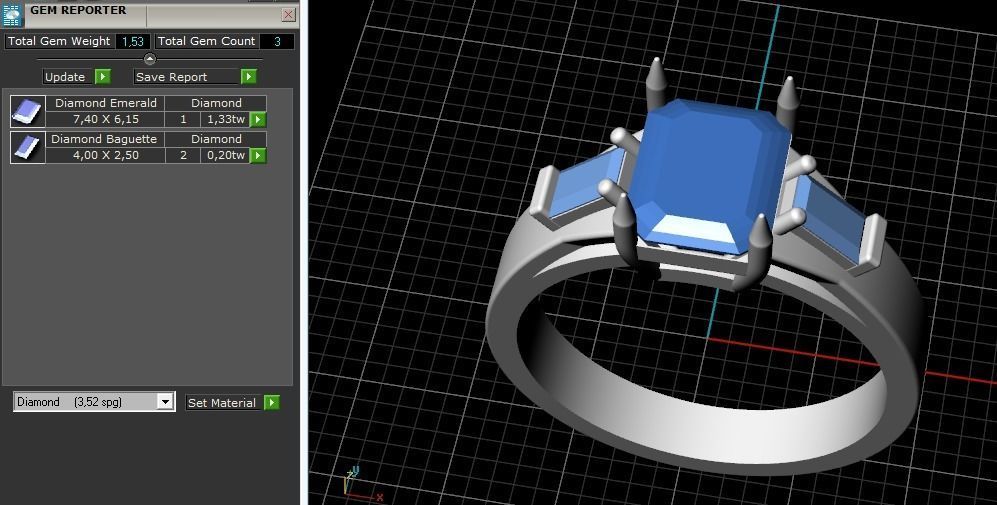Click the Save Report button label
Screen dimensions: 997x505
click(187, 77)
